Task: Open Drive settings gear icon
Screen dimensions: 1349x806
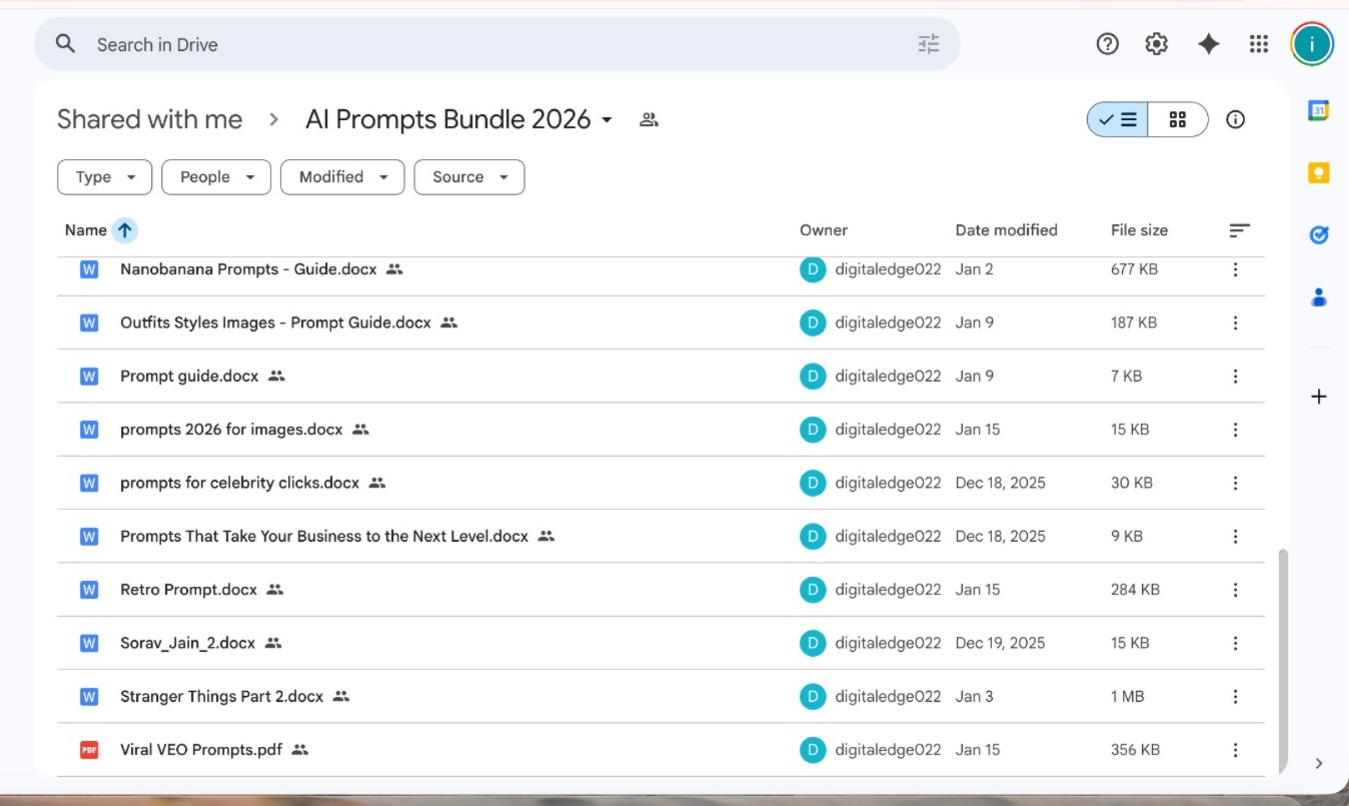Action: pyautogui.click(x=1156, y=44)
